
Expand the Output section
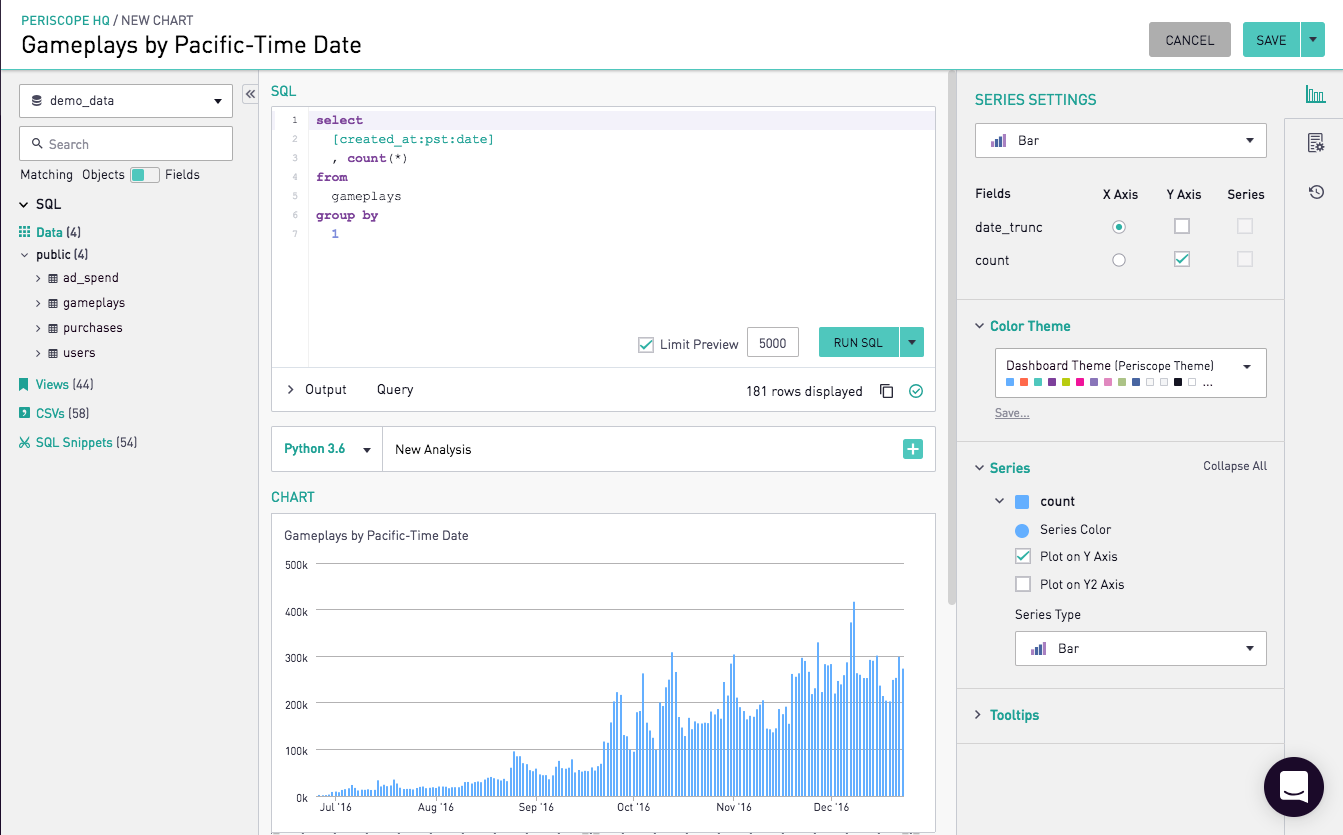click(291, 390)
